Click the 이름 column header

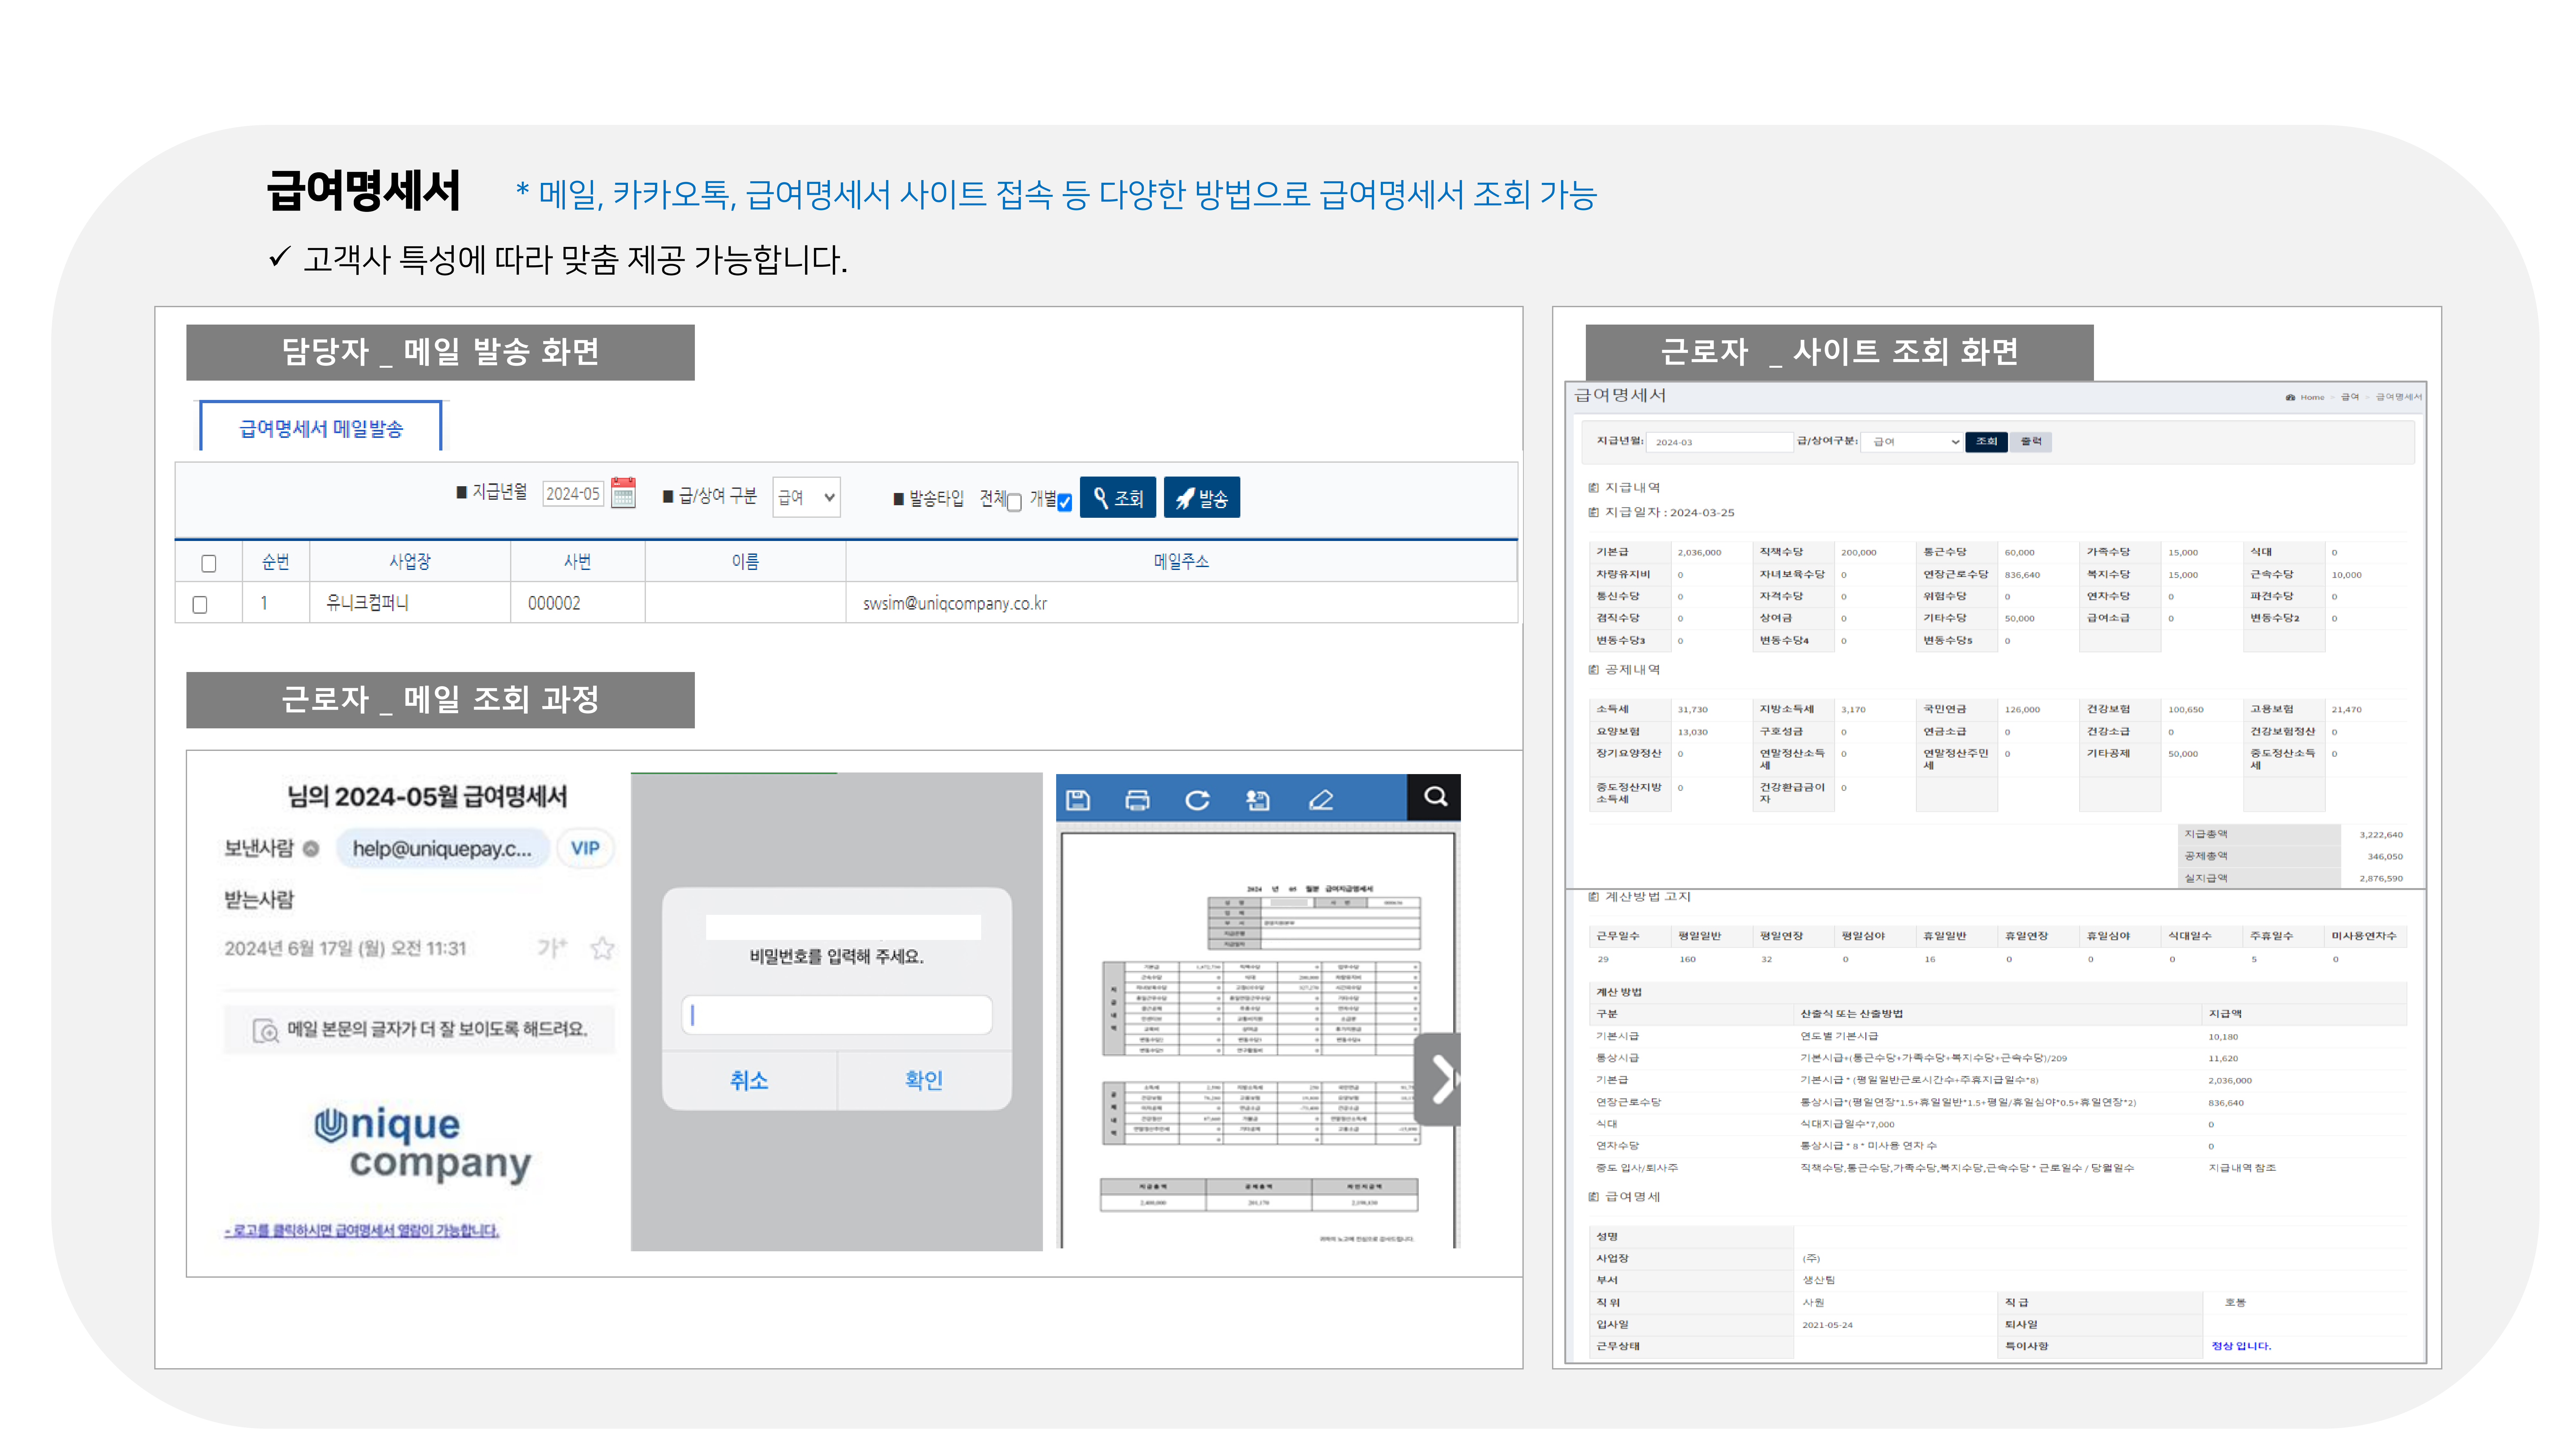coord(745,562)
